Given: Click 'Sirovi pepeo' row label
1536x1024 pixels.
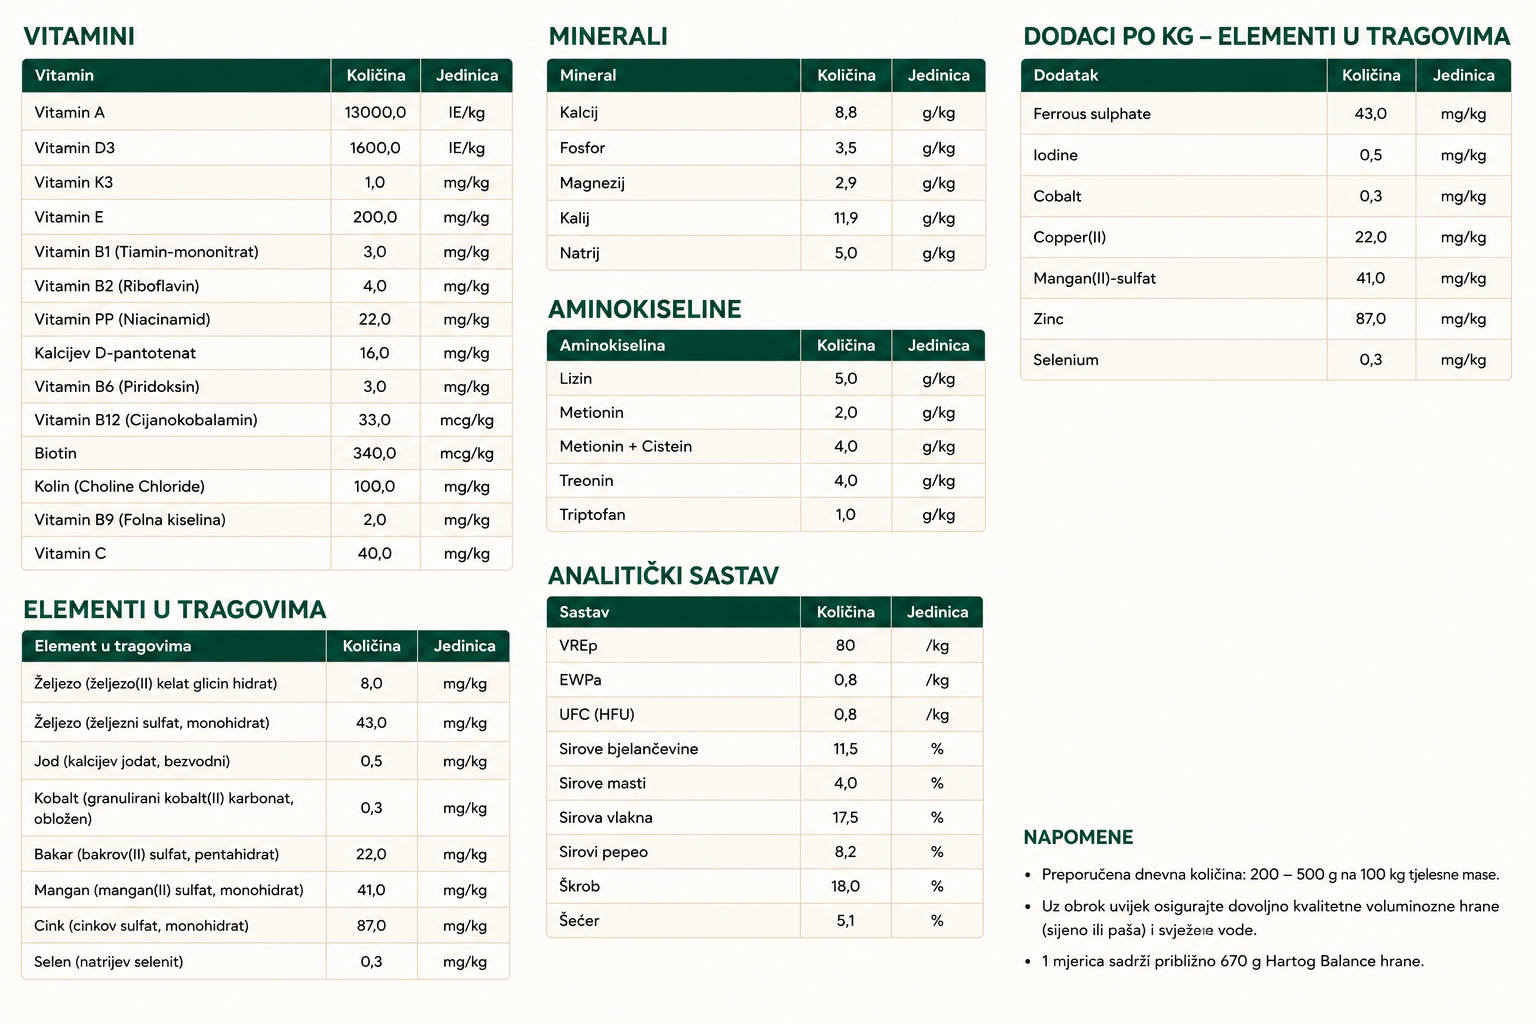Looking at the screenshot, I should (604, 852).
